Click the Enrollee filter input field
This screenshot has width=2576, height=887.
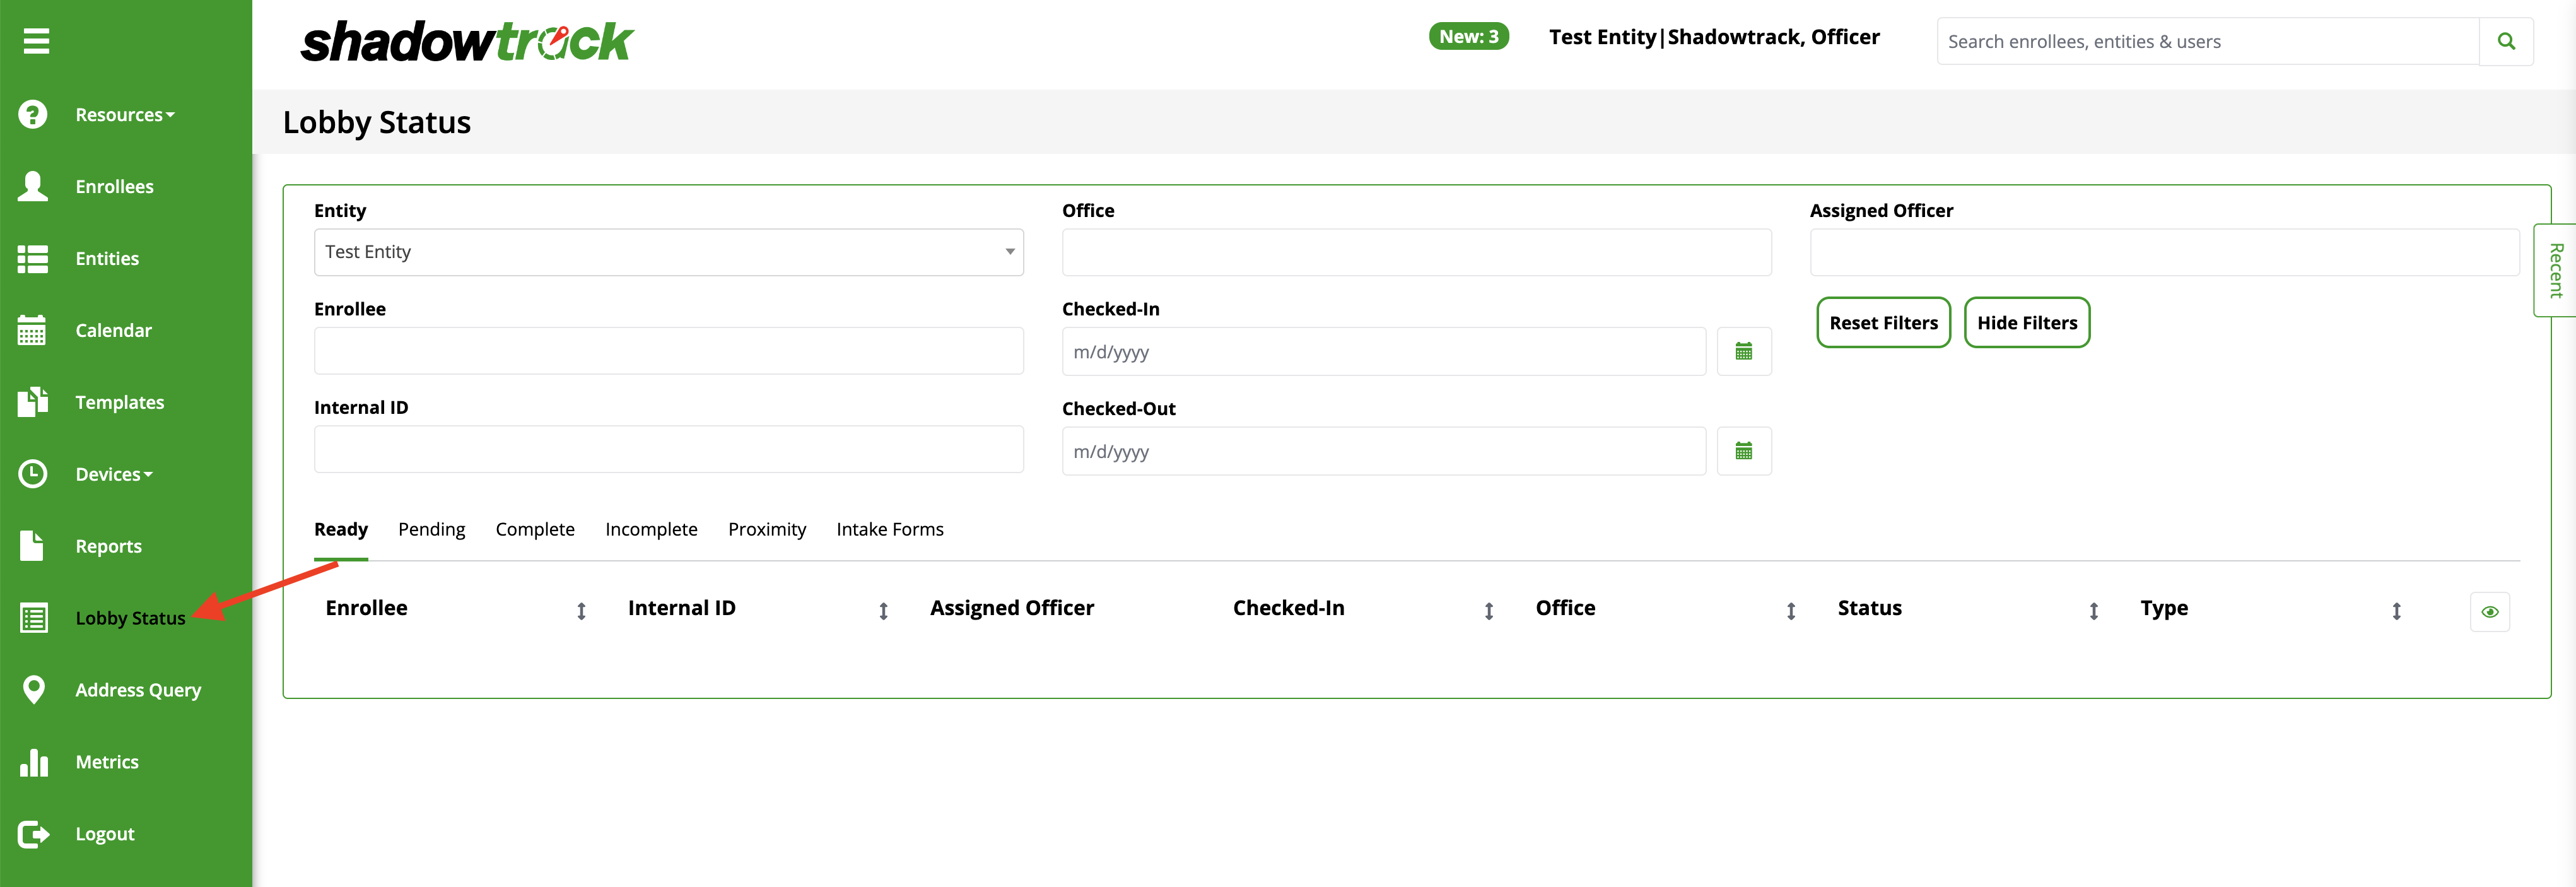click(668, 351)
